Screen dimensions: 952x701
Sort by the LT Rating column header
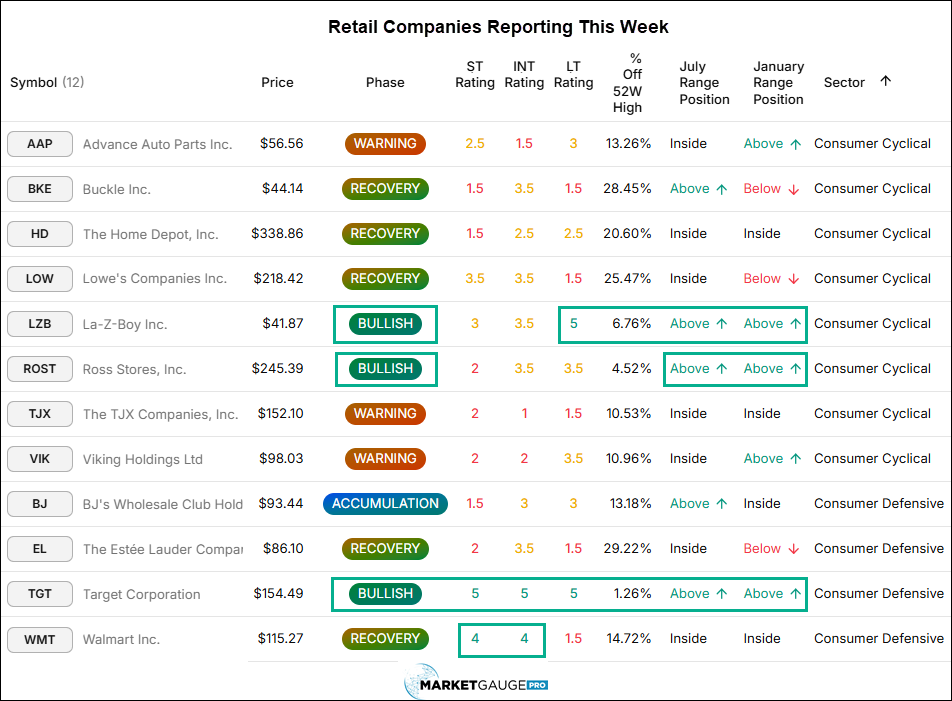(573, 75)
